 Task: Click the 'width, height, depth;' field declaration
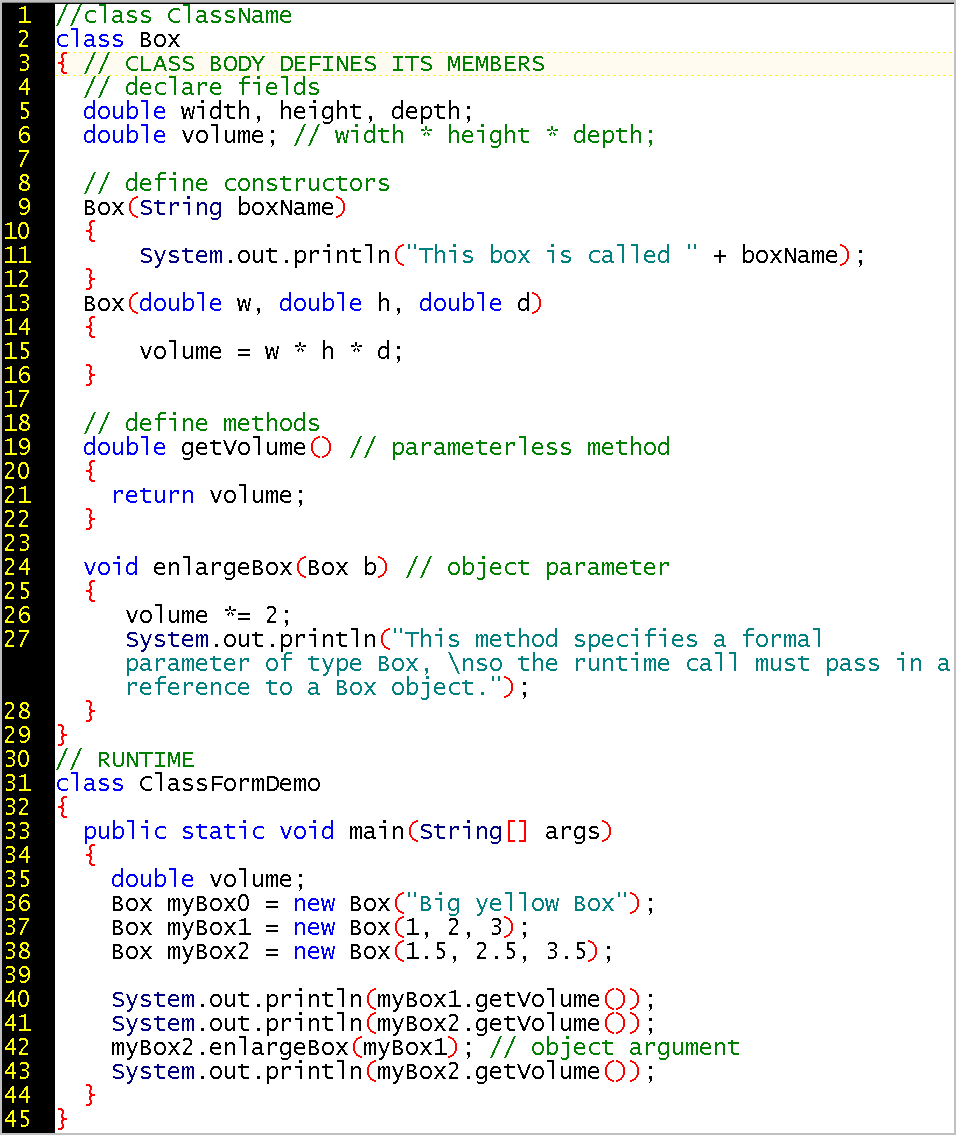[x=326, y=111]
